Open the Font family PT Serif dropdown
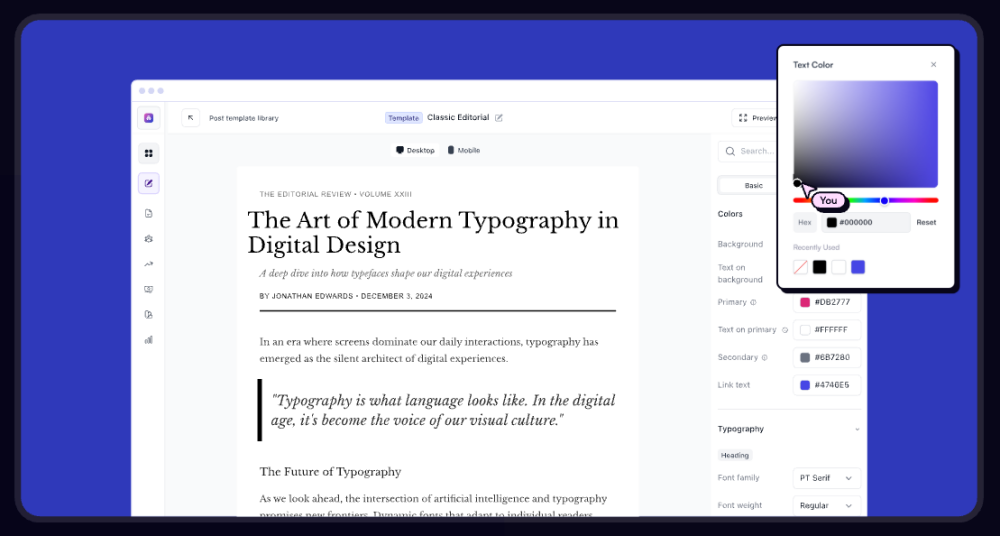Image resolution: width=1000 pixels, height=536 pixels. pyautogui.click(x=826, y=478)
